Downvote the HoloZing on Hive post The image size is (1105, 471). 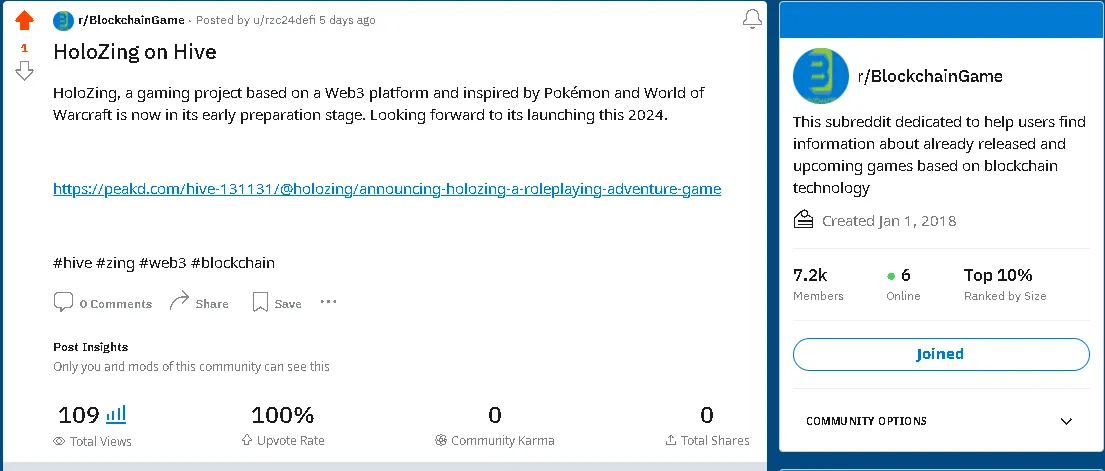tap(24, 71)
